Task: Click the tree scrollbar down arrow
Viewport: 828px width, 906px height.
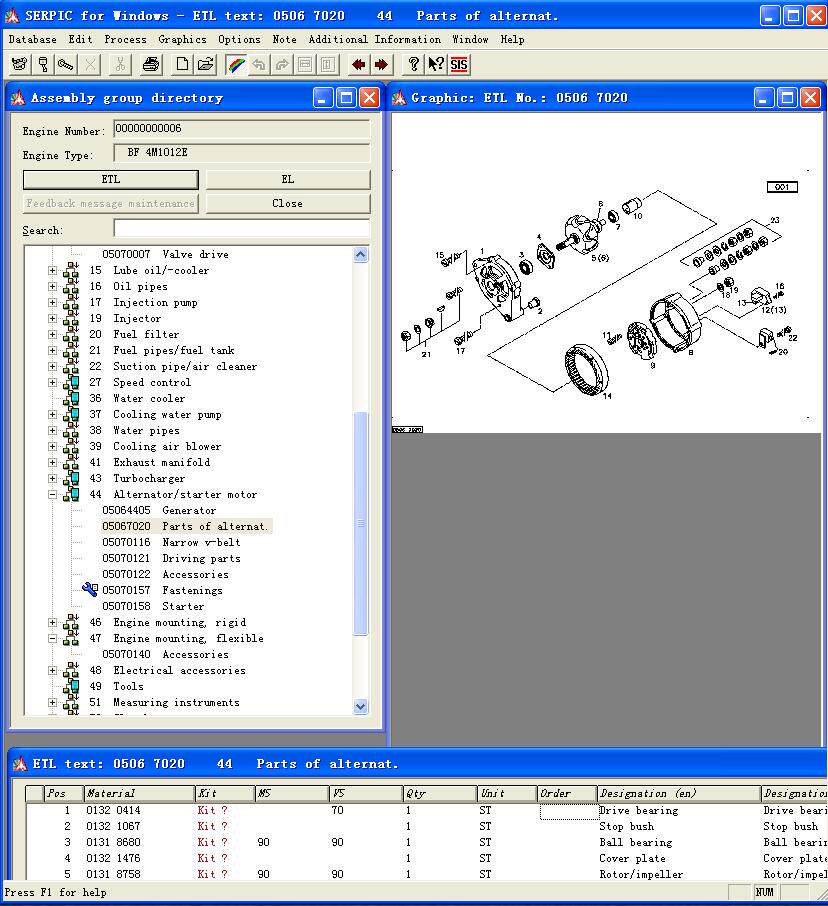Action: pyautogui.click(x=361, y=706)
